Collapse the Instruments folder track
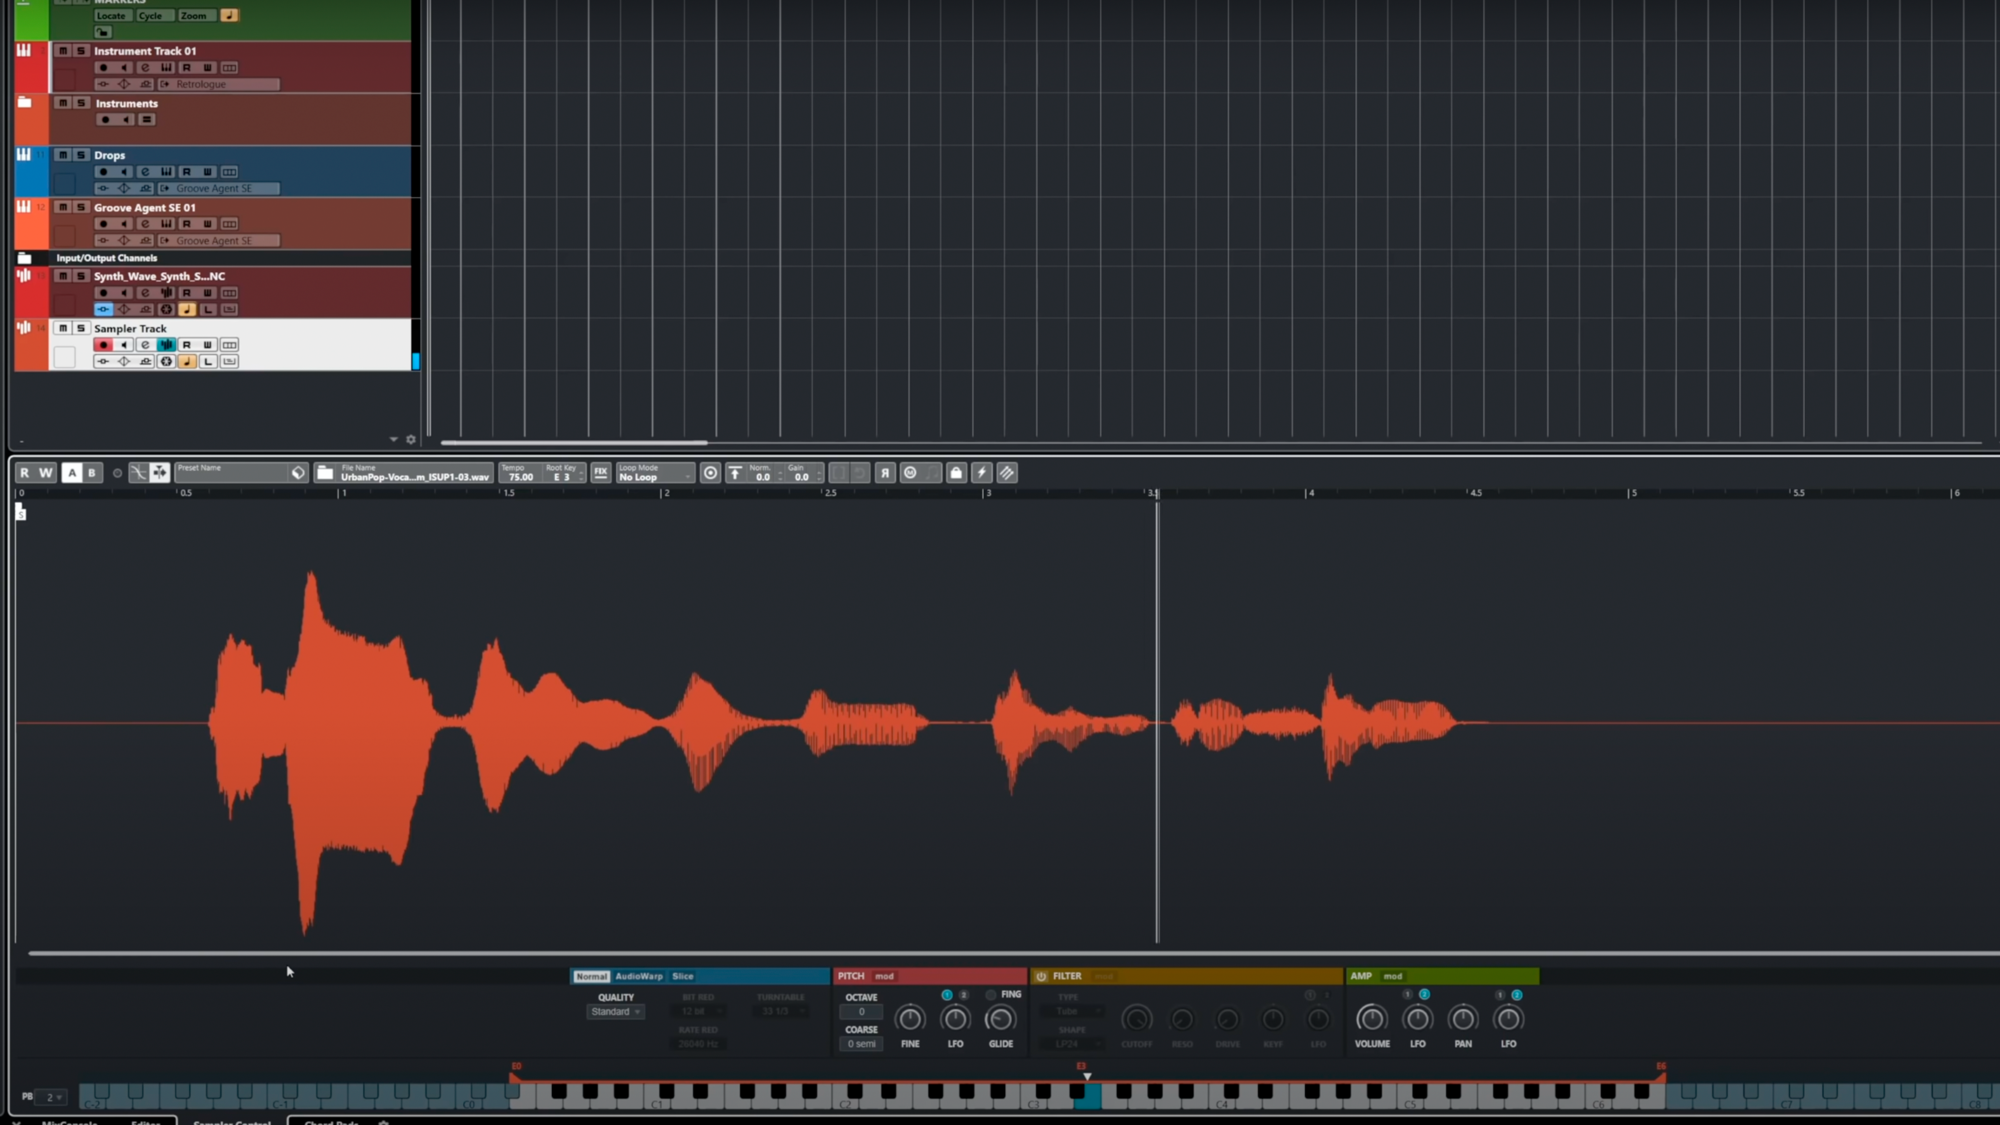 click(x=25, y=103)
